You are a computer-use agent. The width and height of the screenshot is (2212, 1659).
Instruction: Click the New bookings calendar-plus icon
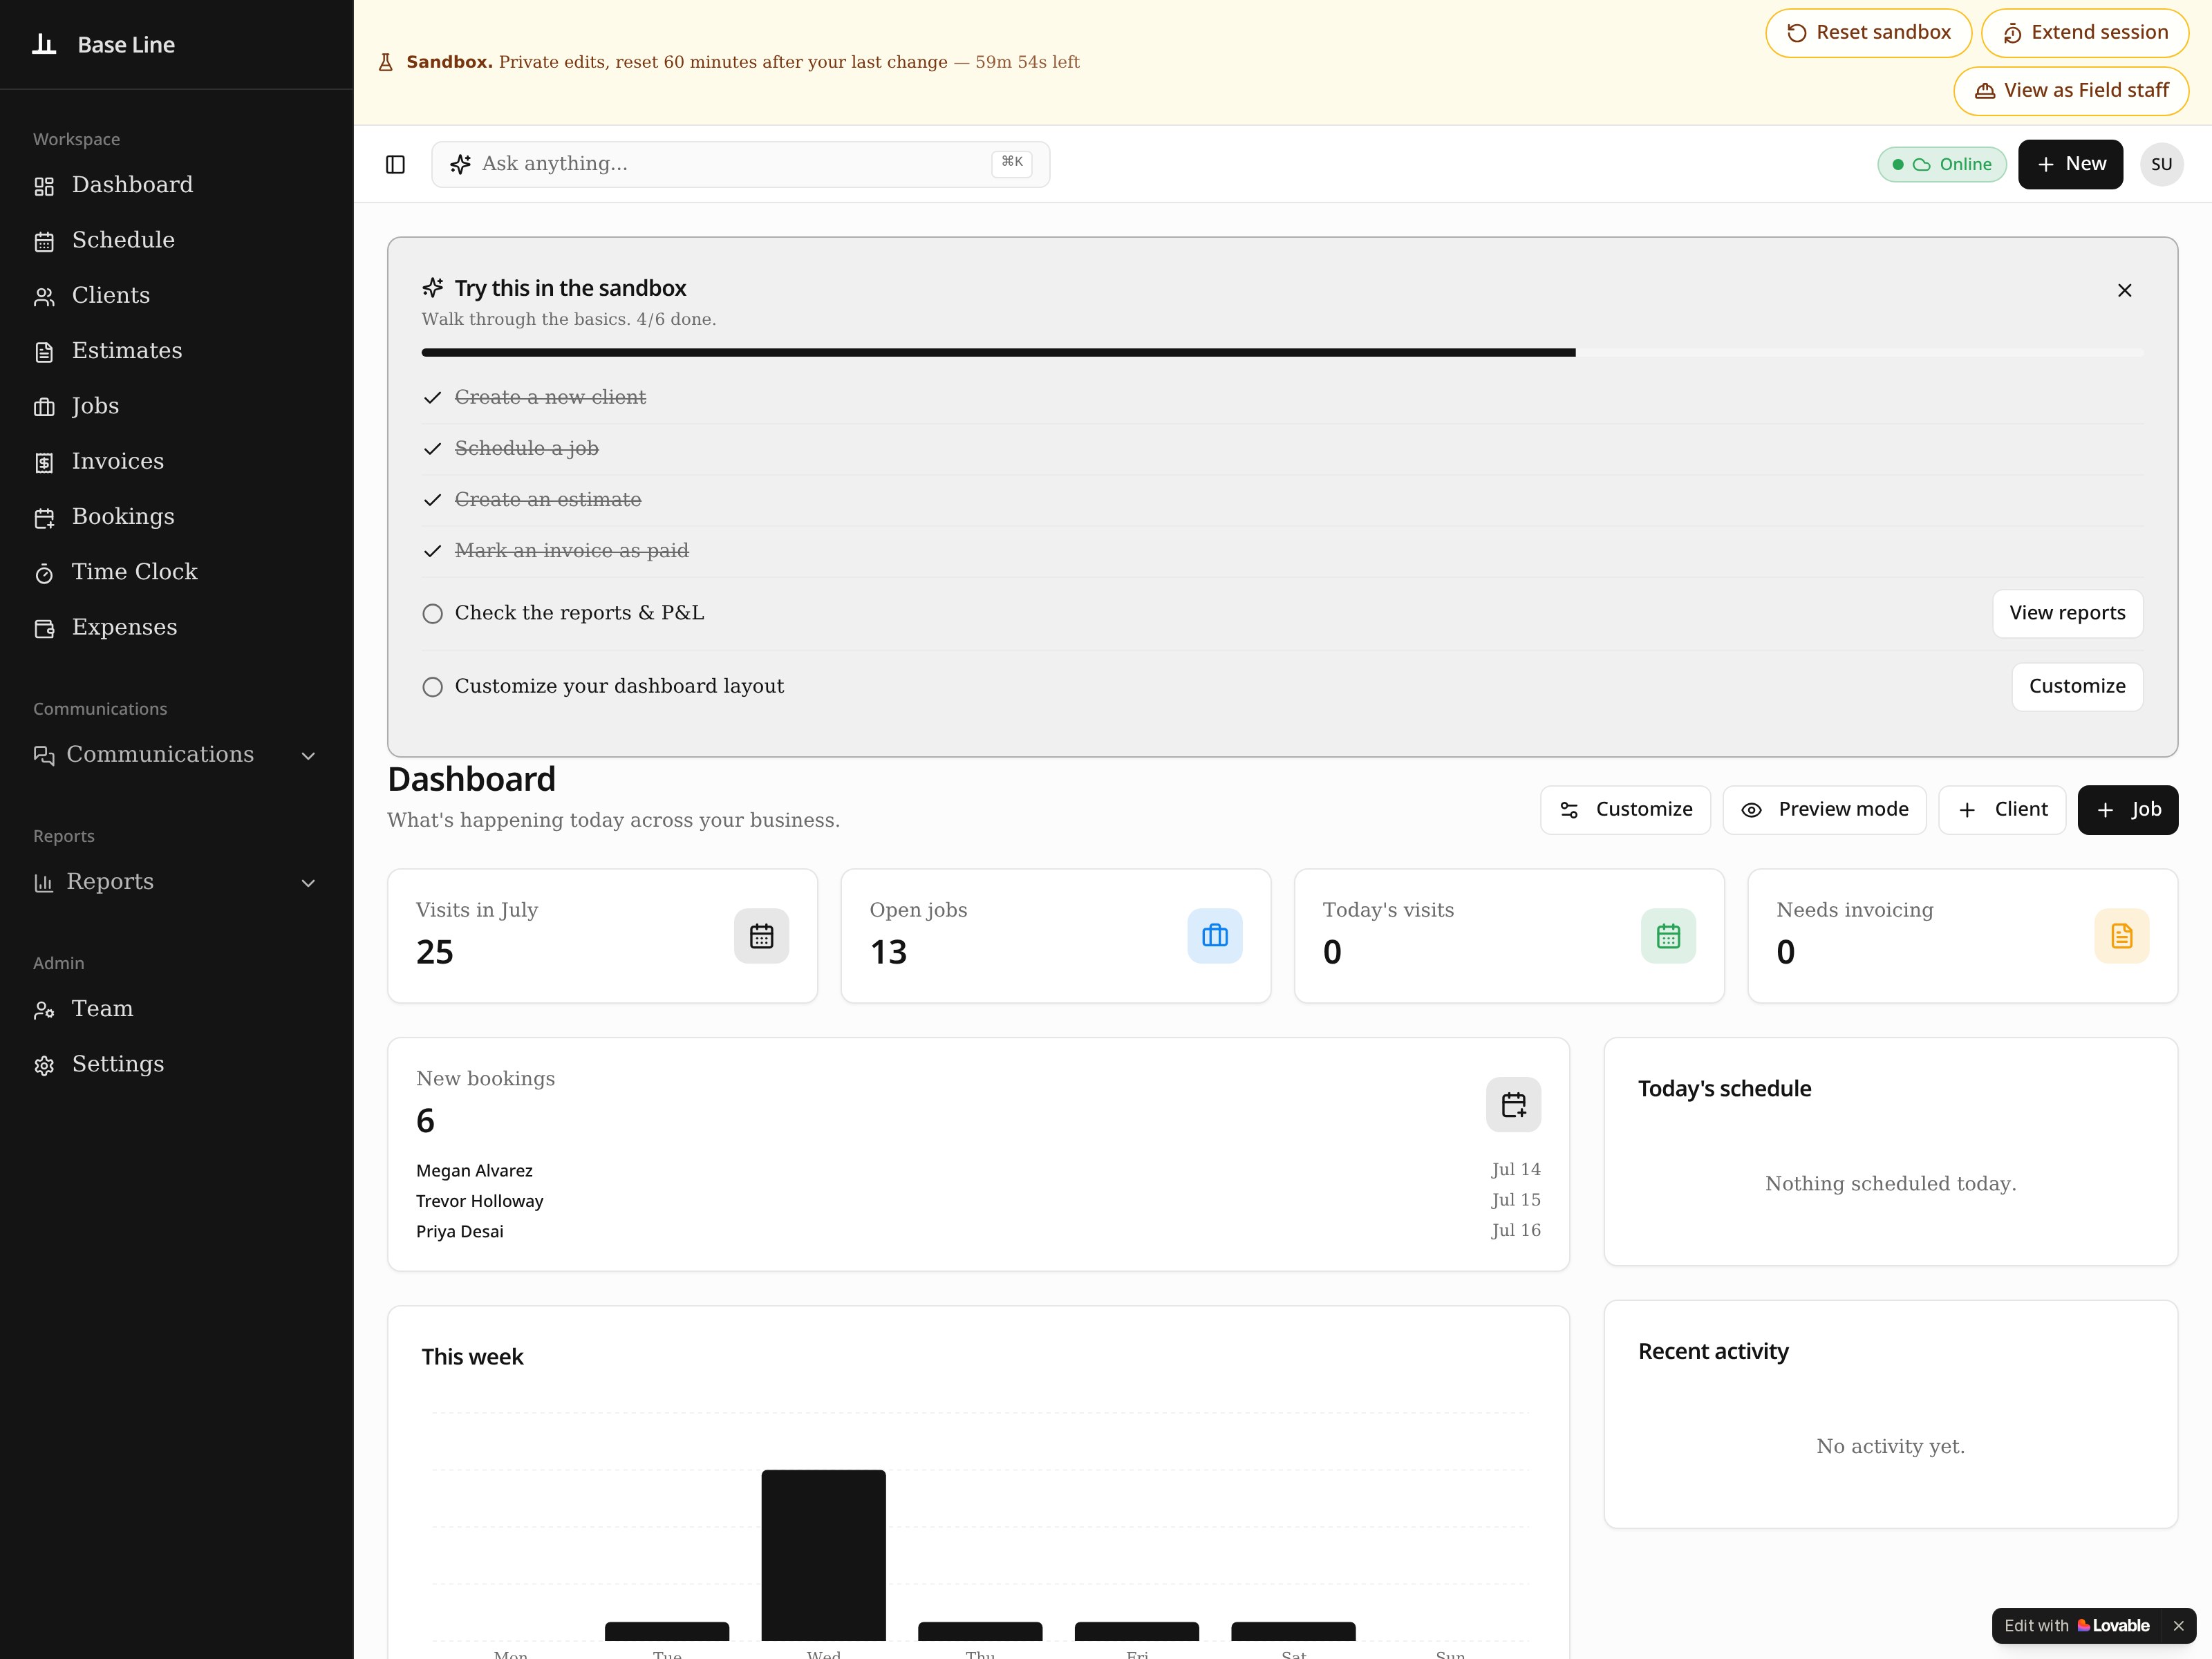(1514, 1105)
